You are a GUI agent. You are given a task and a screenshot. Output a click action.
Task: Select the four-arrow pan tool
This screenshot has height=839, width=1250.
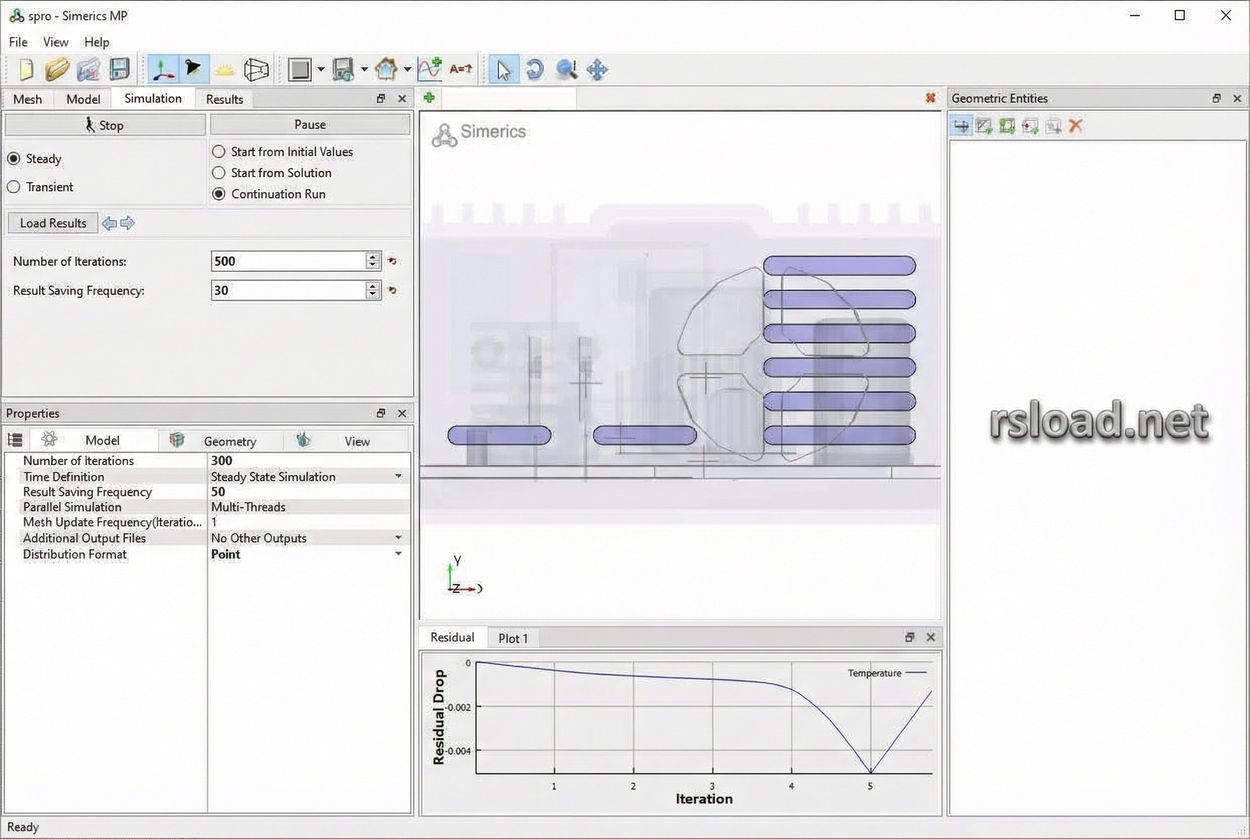597,69
